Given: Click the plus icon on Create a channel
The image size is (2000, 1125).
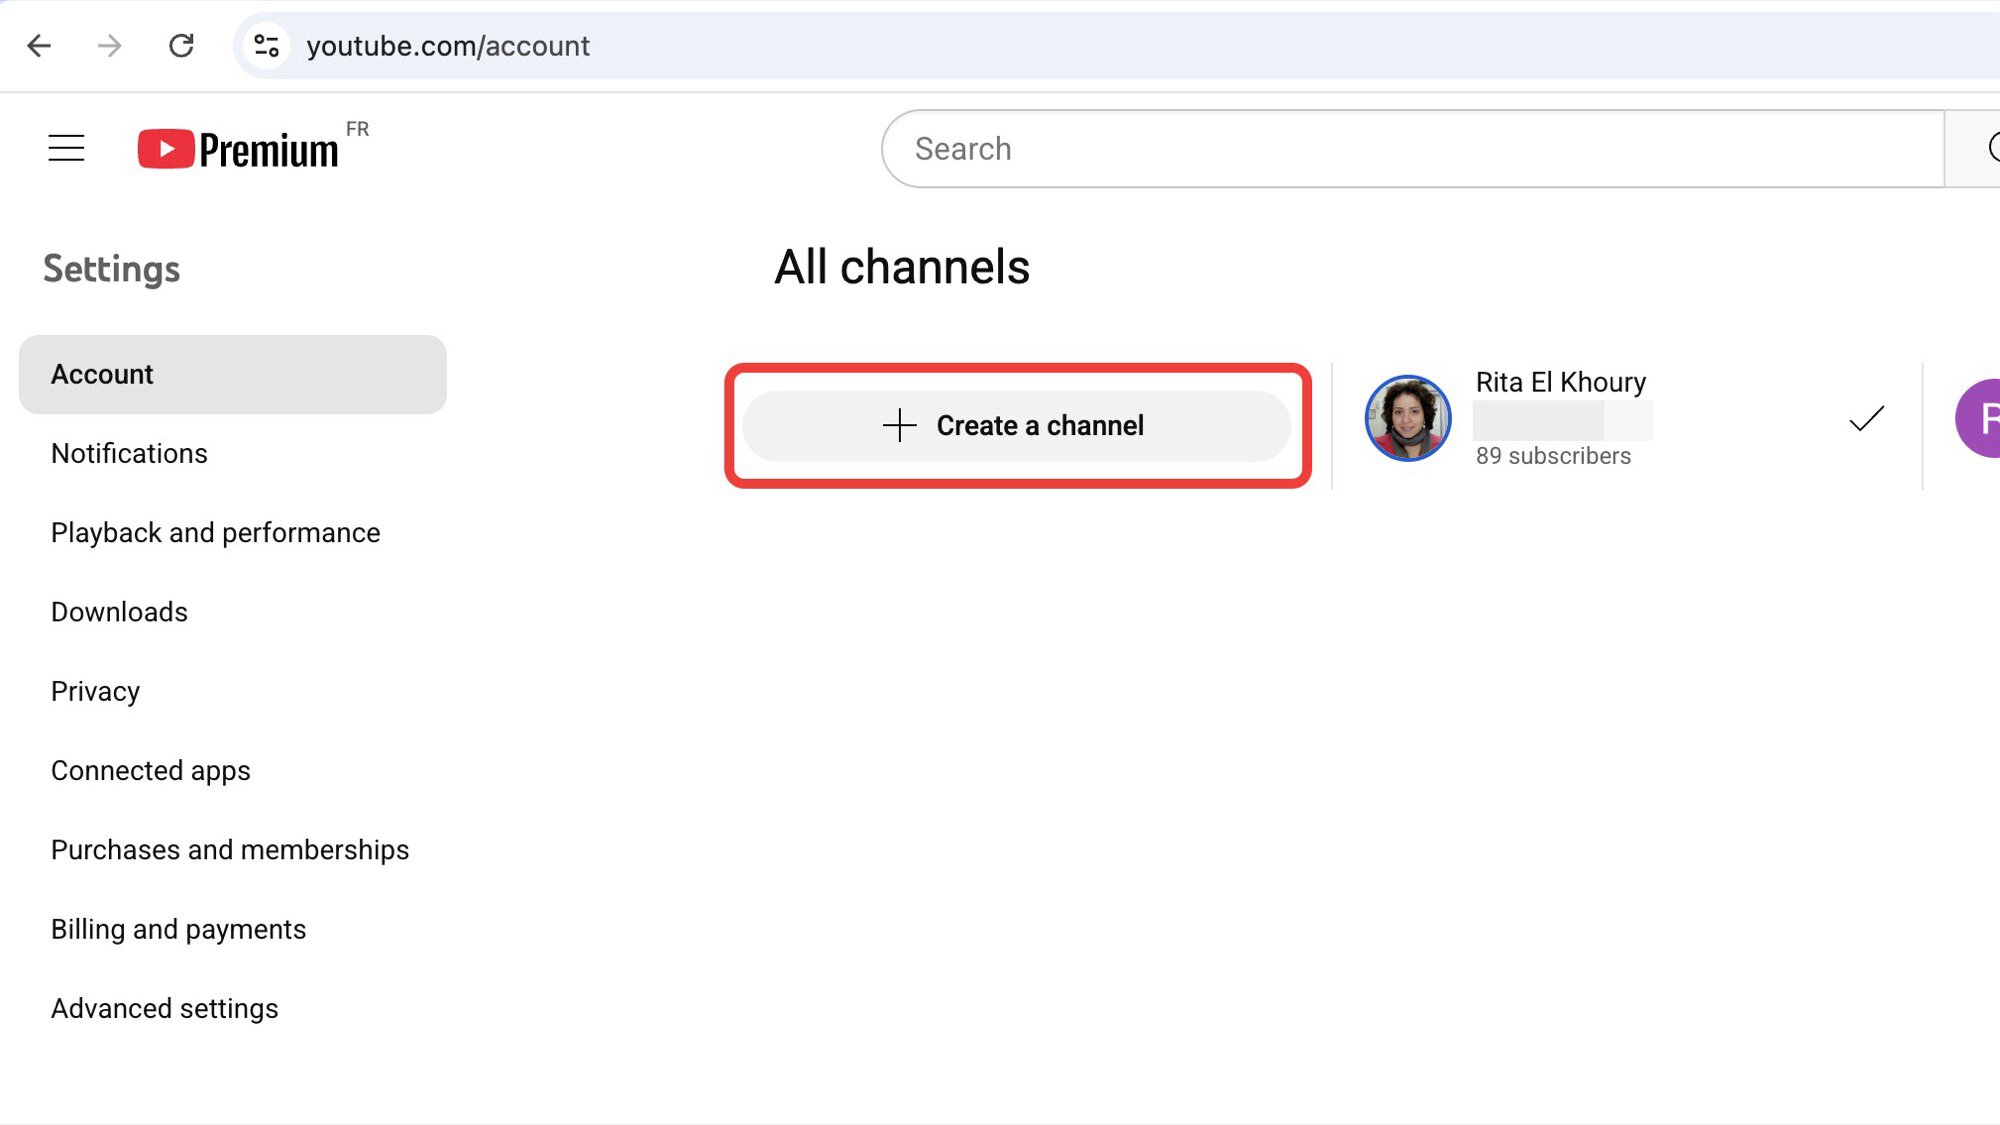Looking at the screenshot, I should point(898,425).
